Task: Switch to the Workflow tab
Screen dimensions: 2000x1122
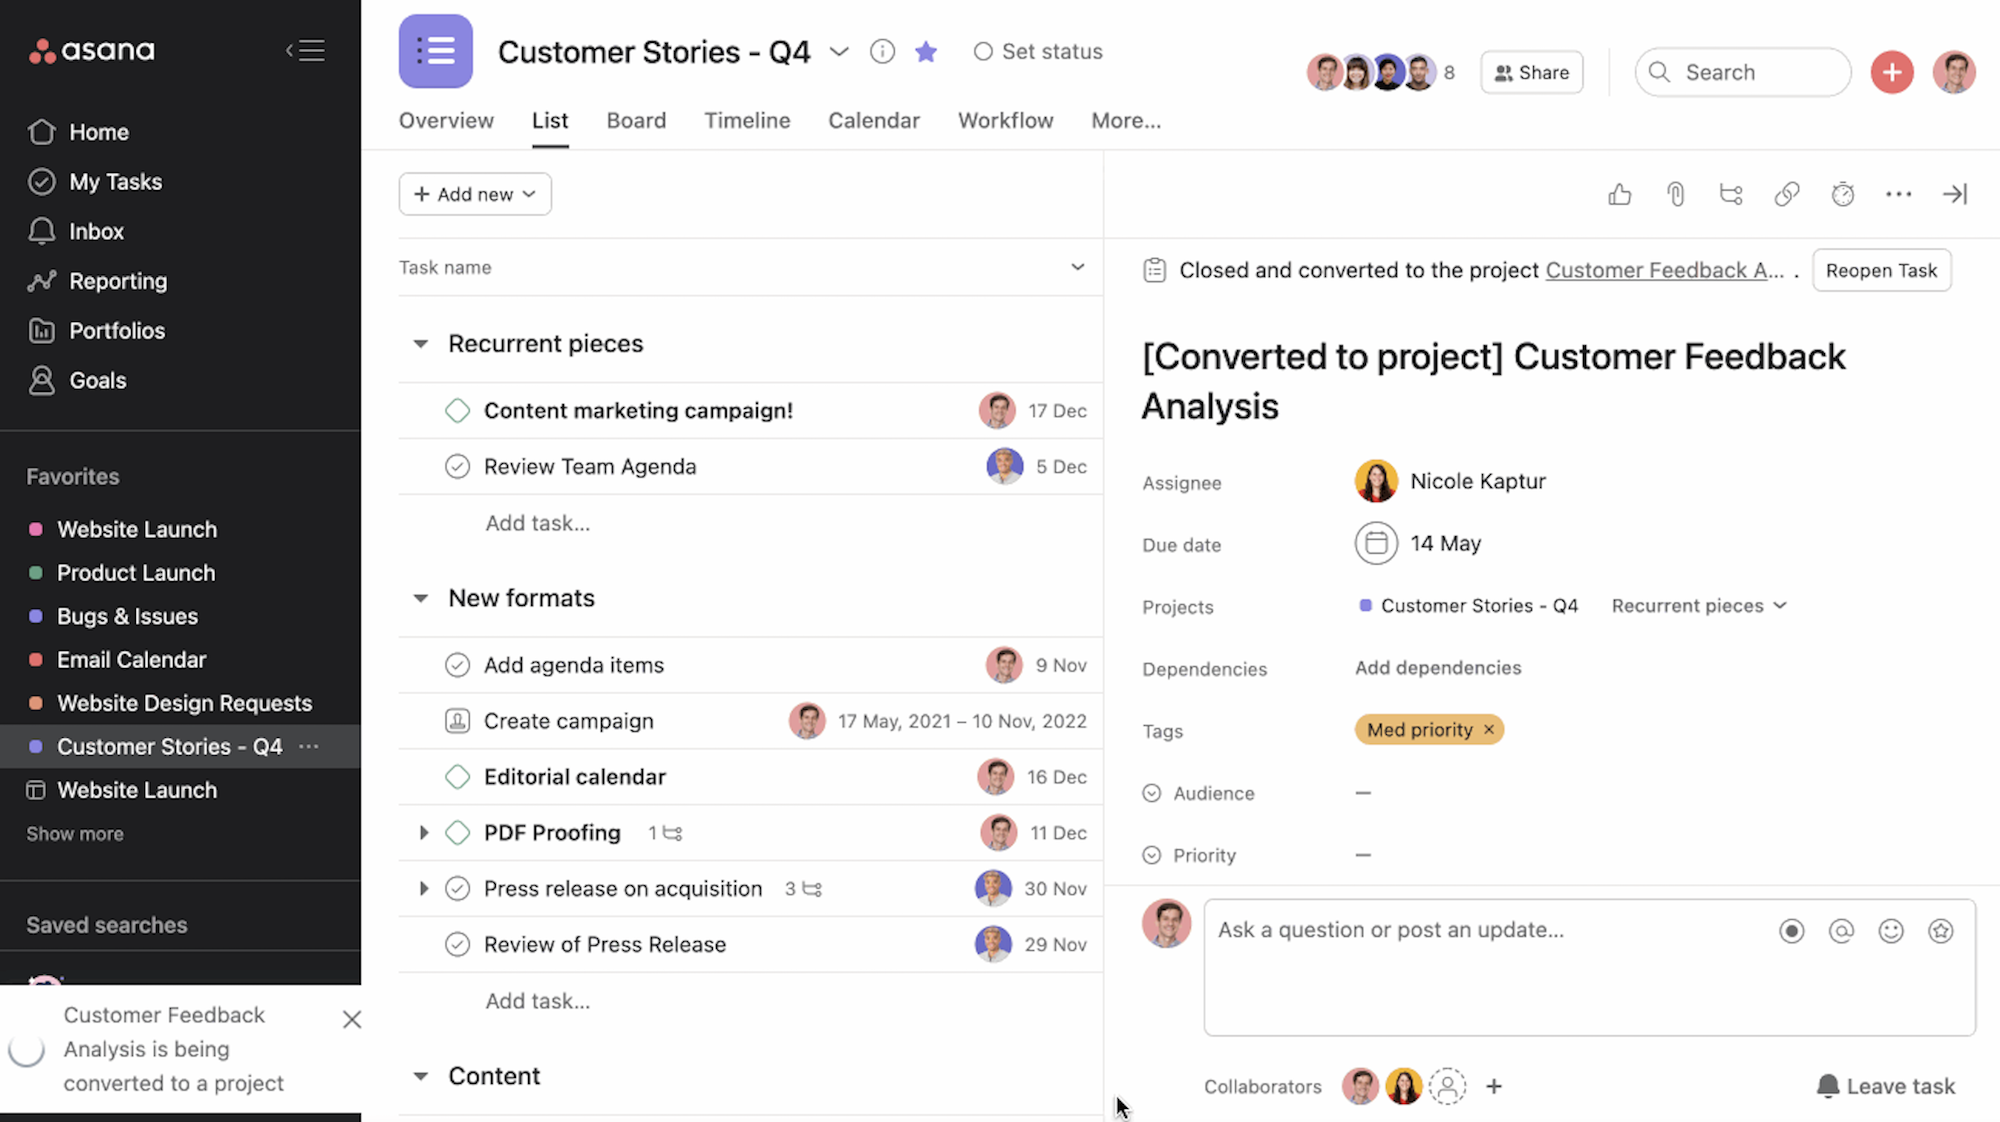Action: pyautogui.click(x=1006, y=121)
